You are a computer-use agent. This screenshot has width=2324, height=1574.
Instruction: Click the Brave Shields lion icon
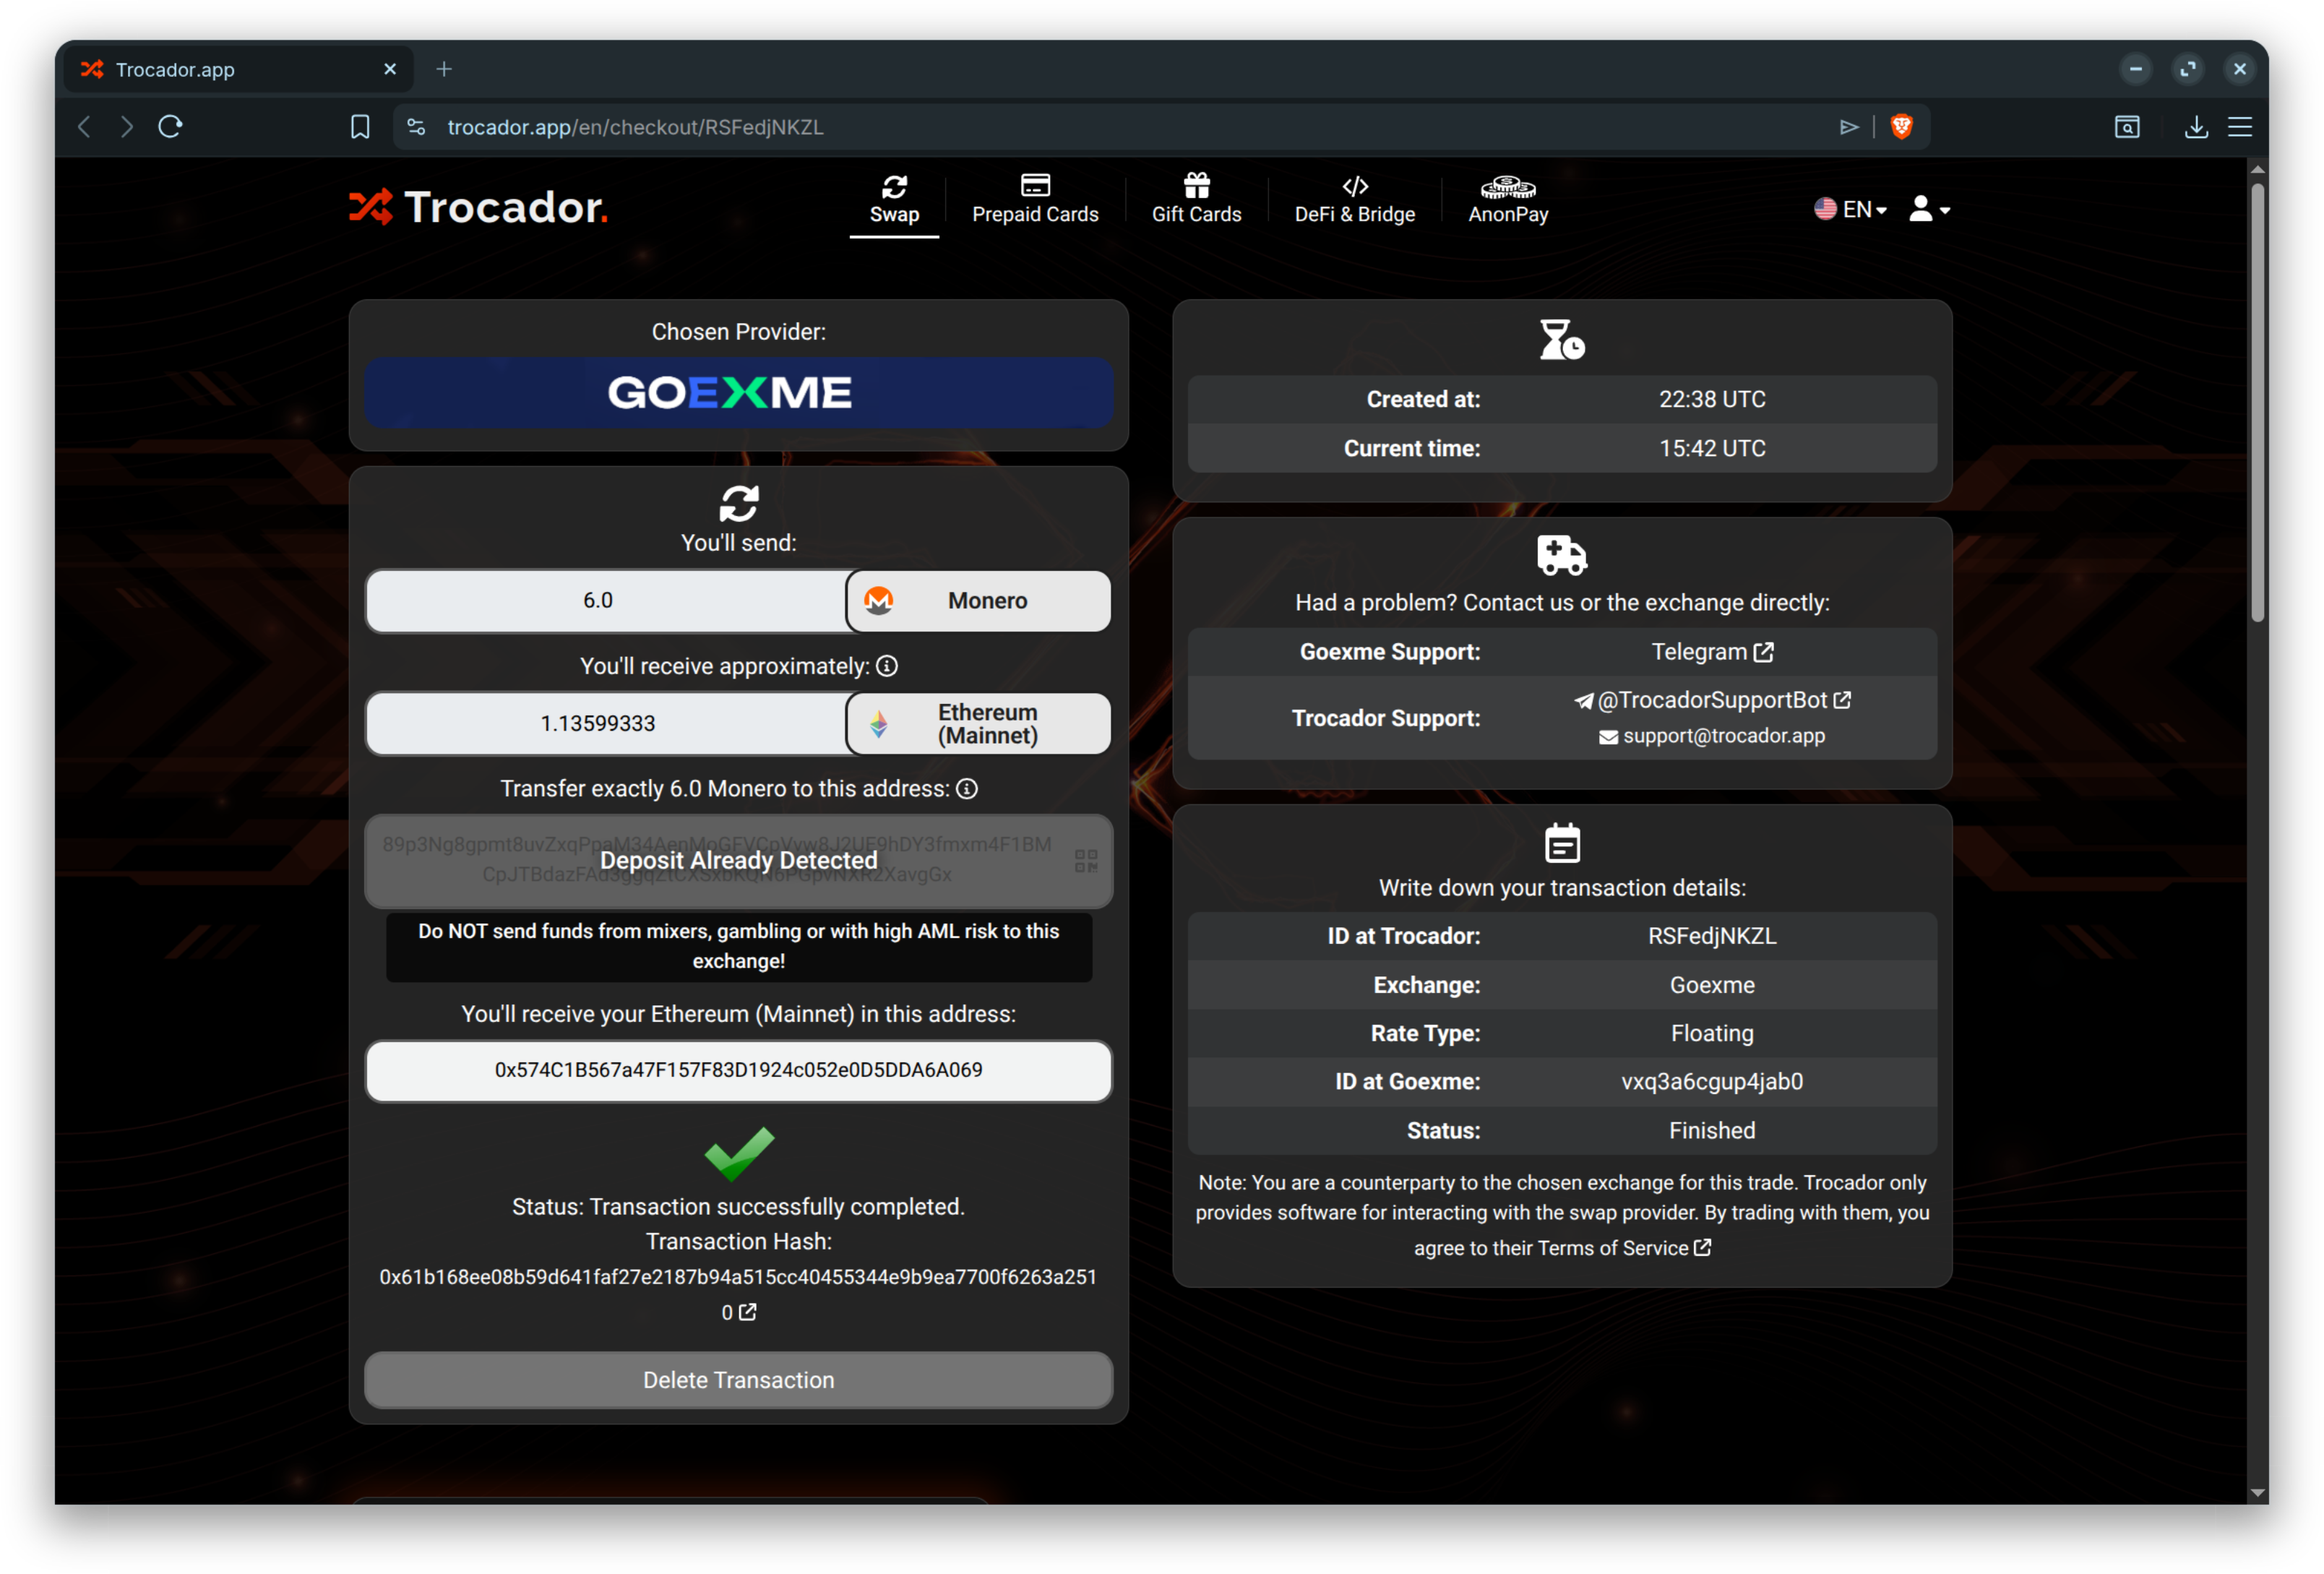tap(1901, 127)
